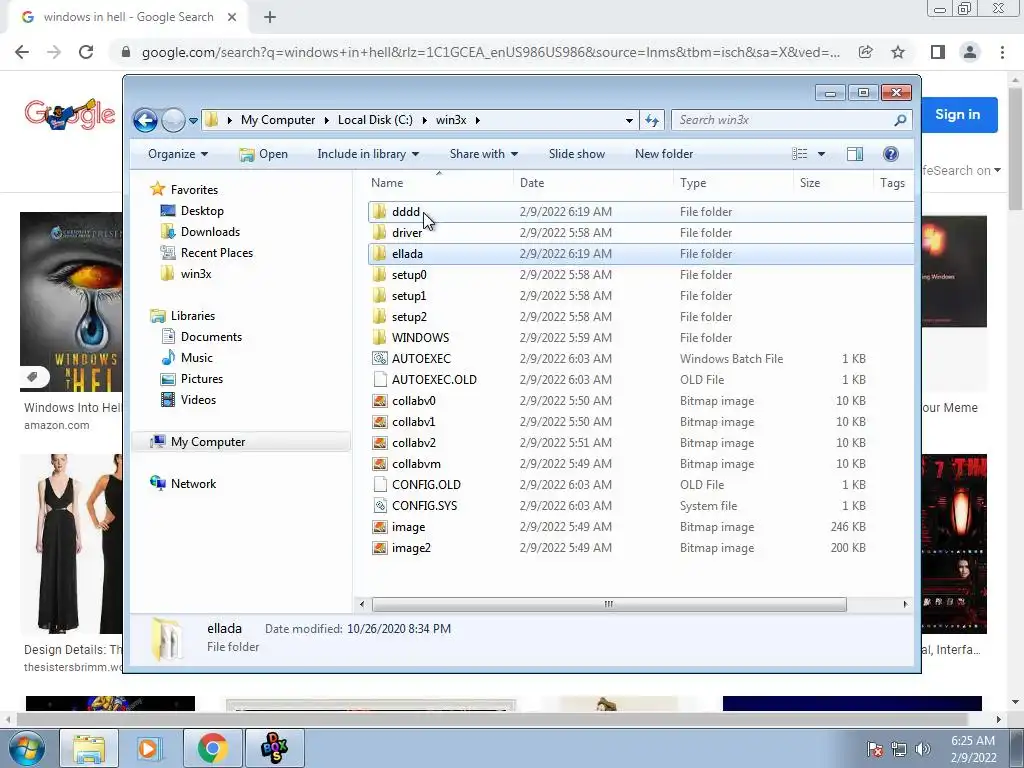The width and height of the screenshot is (1024, 768).
Task: Expand arrow after win3x breadcrumb
Action: tap(478, 120)
